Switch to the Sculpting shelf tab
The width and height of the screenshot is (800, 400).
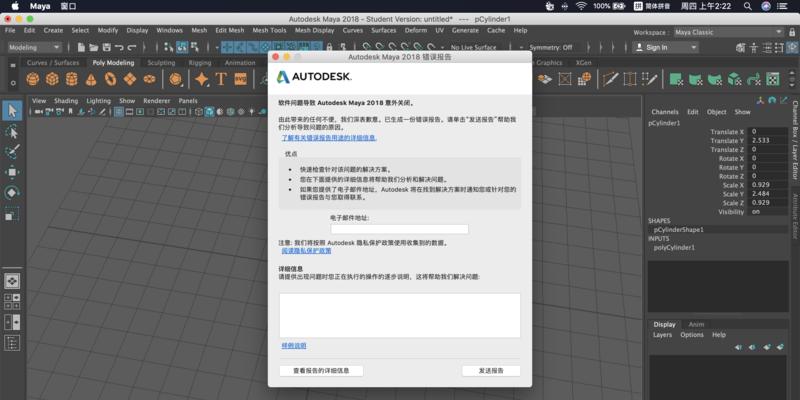coord(161,63)
